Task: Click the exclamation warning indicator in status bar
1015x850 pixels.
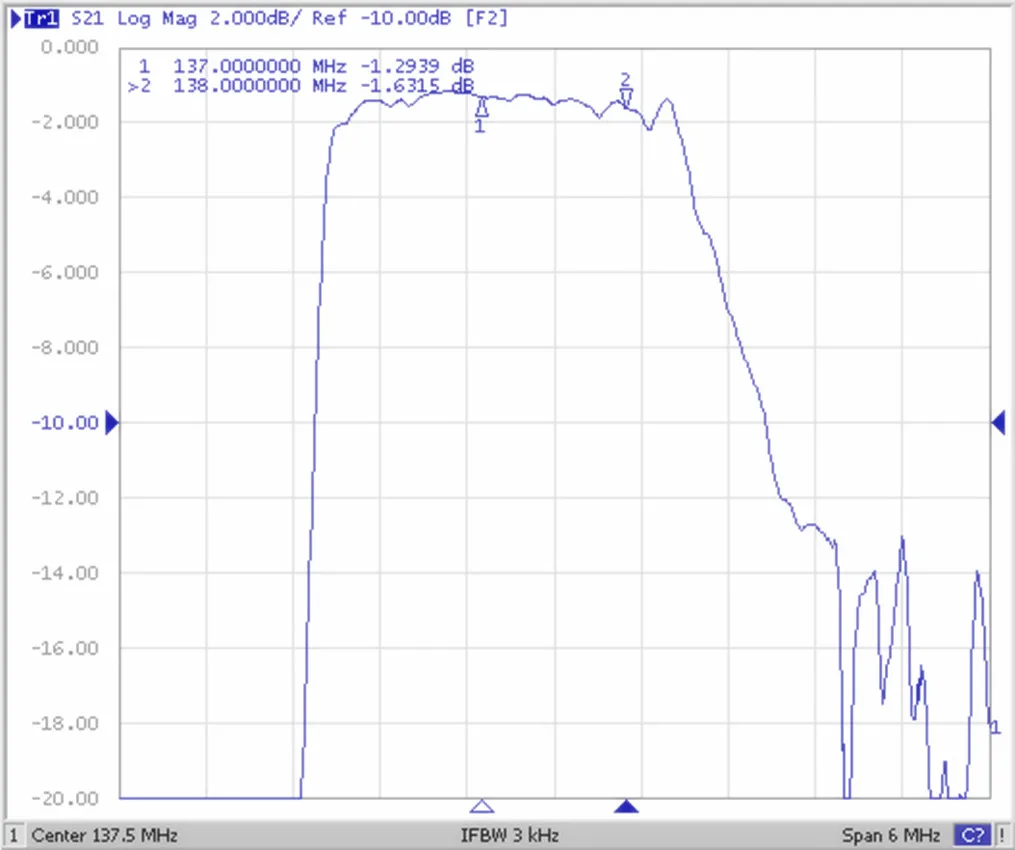Action: click(1002, 835)
